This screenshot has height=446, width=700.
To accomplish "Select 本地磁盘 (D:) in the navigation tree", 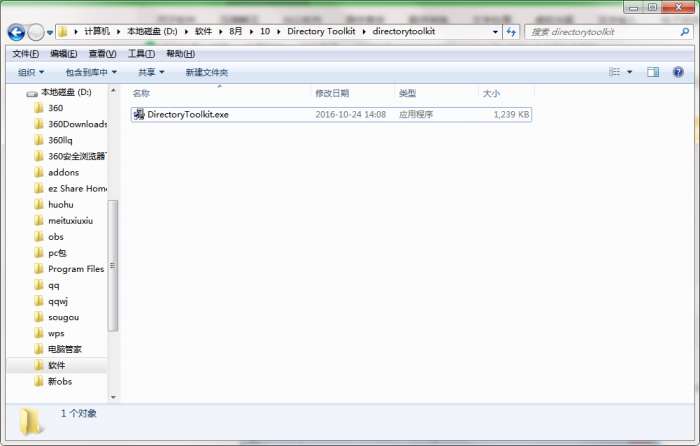I will [x=66, y=92].
